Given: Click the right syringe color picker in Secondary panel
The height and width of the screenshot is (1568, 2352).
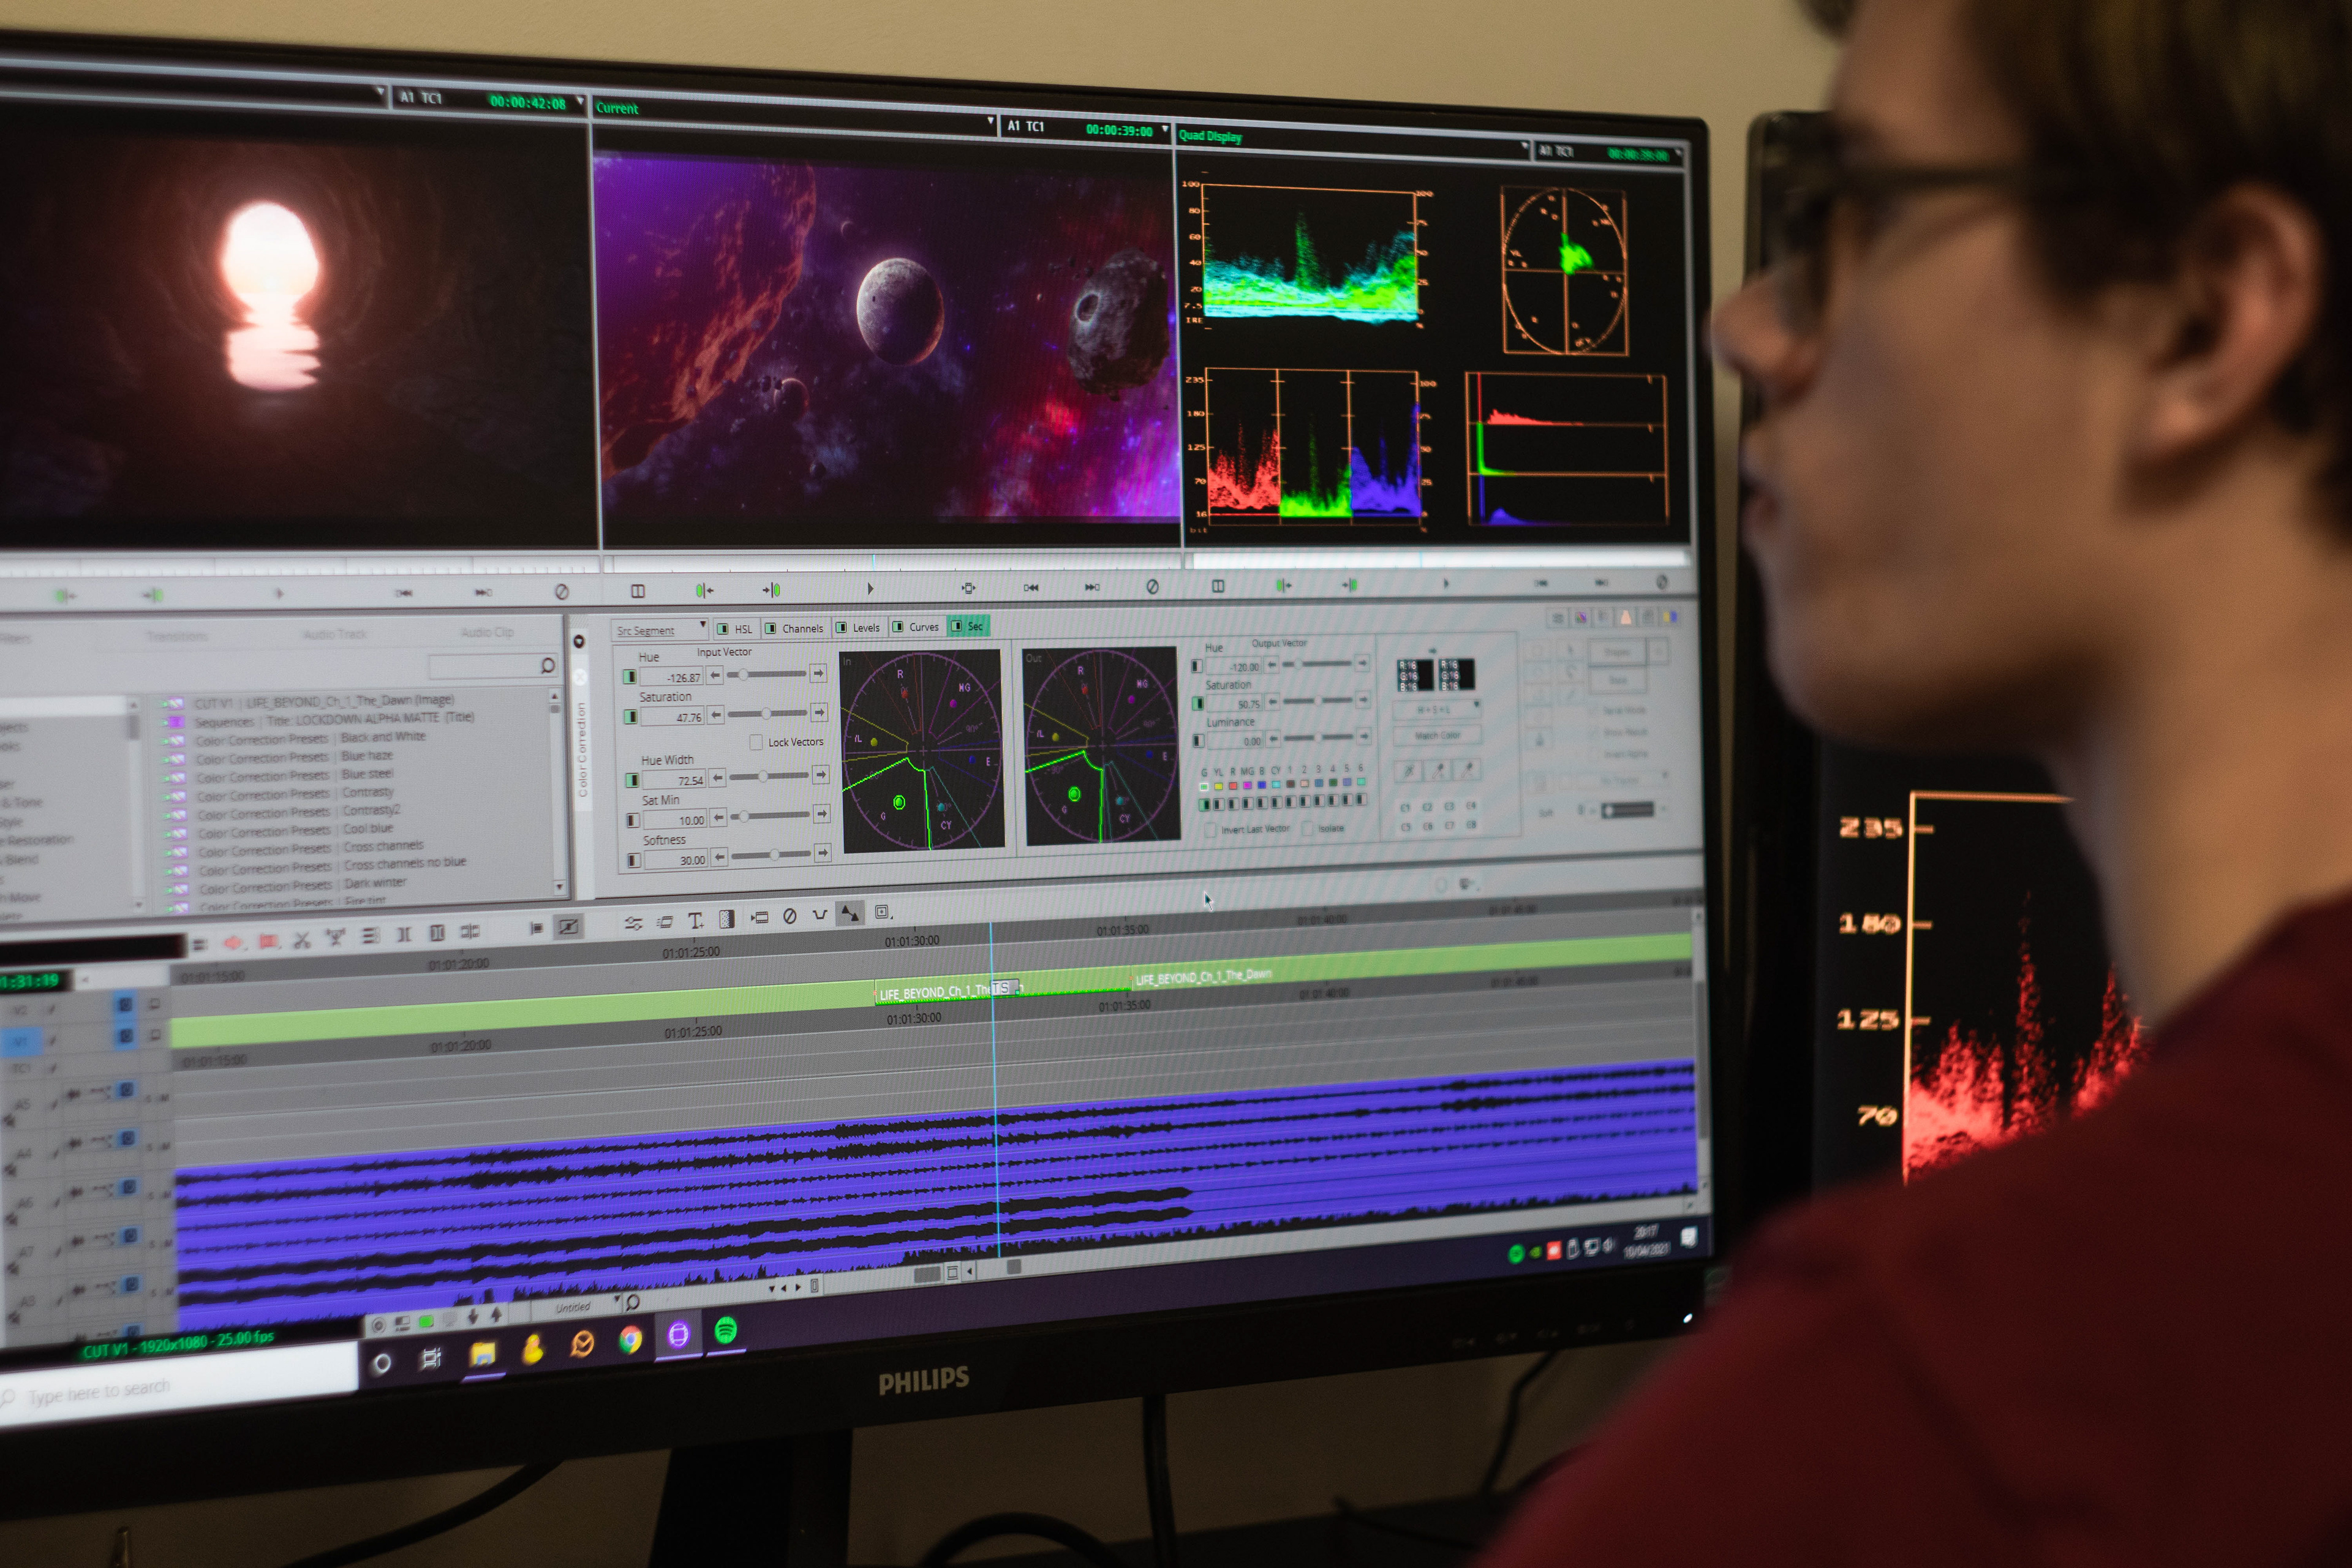Looking at the screenshot, I should 1467,769.
